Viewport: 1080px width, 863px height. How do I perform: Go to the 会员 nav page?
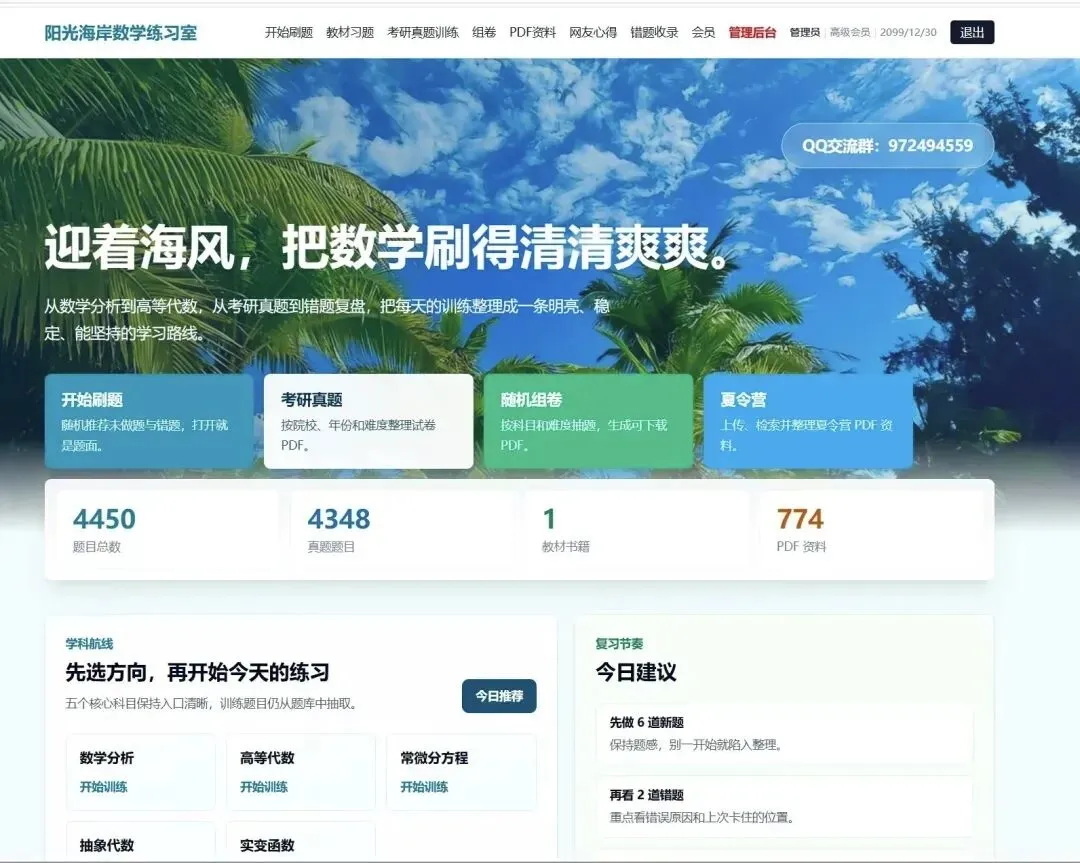pos(703,32)
